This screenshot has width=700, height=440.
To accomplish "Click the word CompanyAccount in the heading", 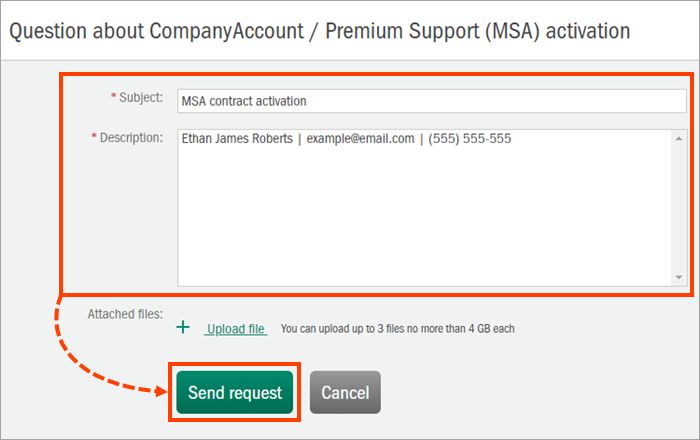I will click(208, 31).
